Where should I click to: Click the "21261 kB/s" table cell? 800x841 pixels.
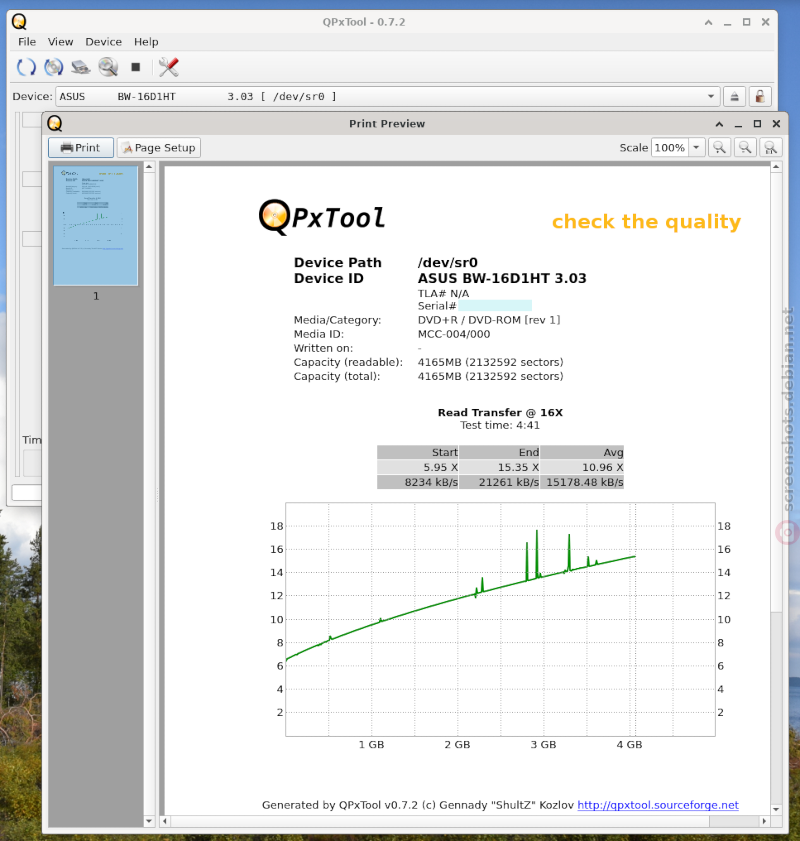point(499,482)
